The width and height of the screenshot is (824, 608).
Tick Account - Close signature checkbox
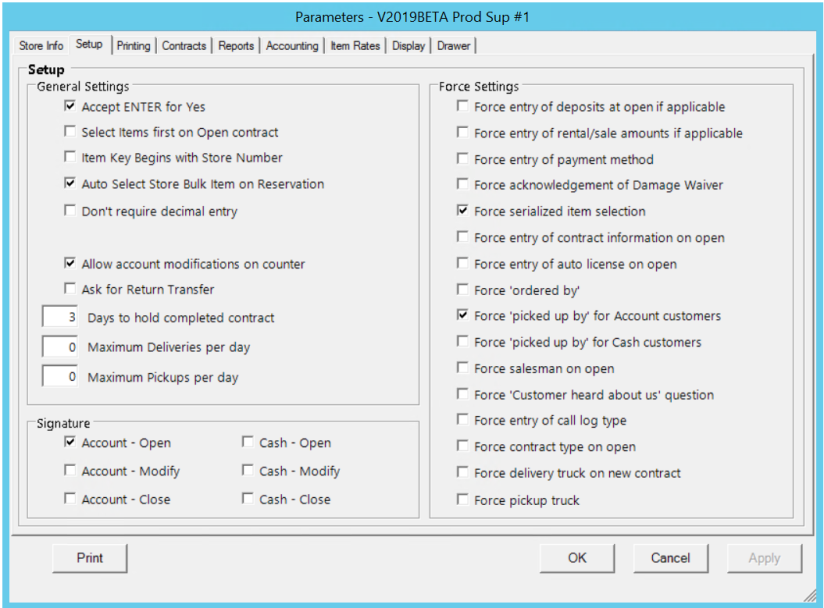pos(70,499)
